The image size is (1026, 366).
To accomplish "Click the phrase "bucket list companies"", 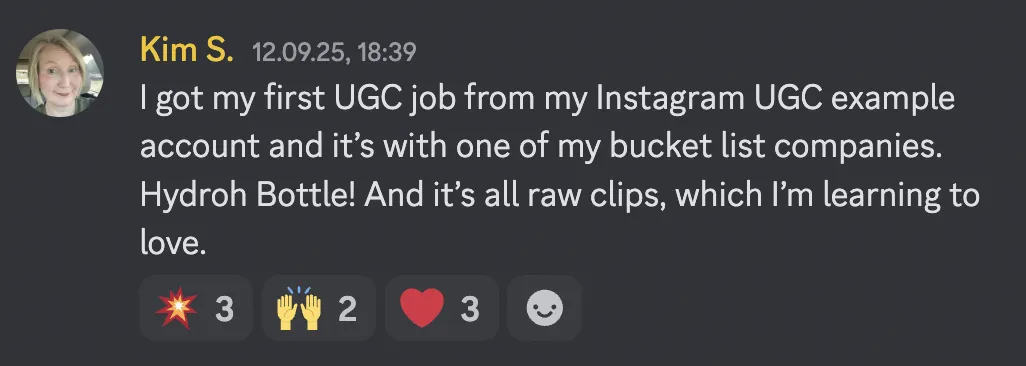I will [x=775, y=149].
